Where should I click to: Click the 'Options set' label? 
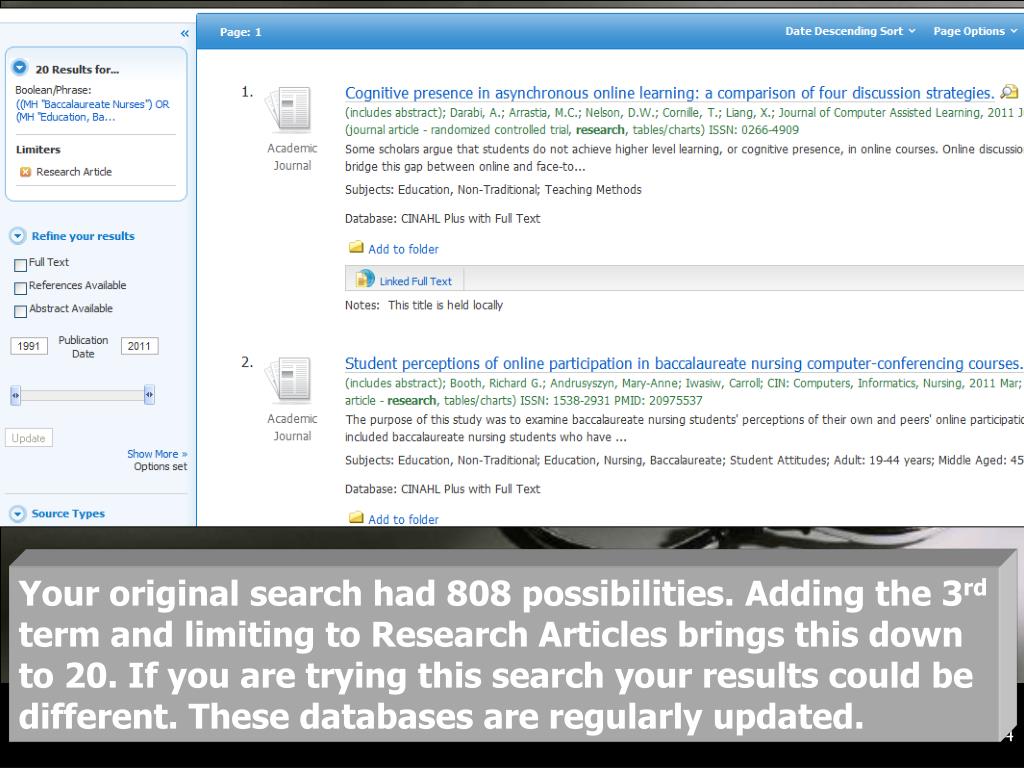[x=161, y=467]
